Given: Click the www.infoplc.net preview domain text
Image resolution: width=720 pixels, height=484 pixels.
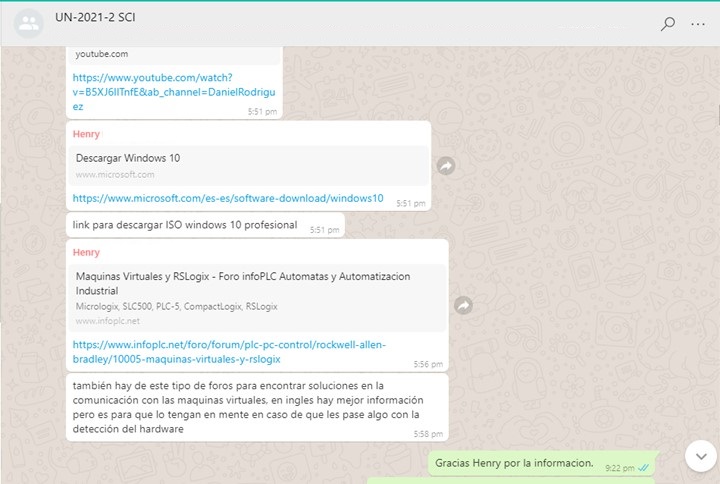Looking at the screenshot, I should pyautogui.click(x=107, y=321).
